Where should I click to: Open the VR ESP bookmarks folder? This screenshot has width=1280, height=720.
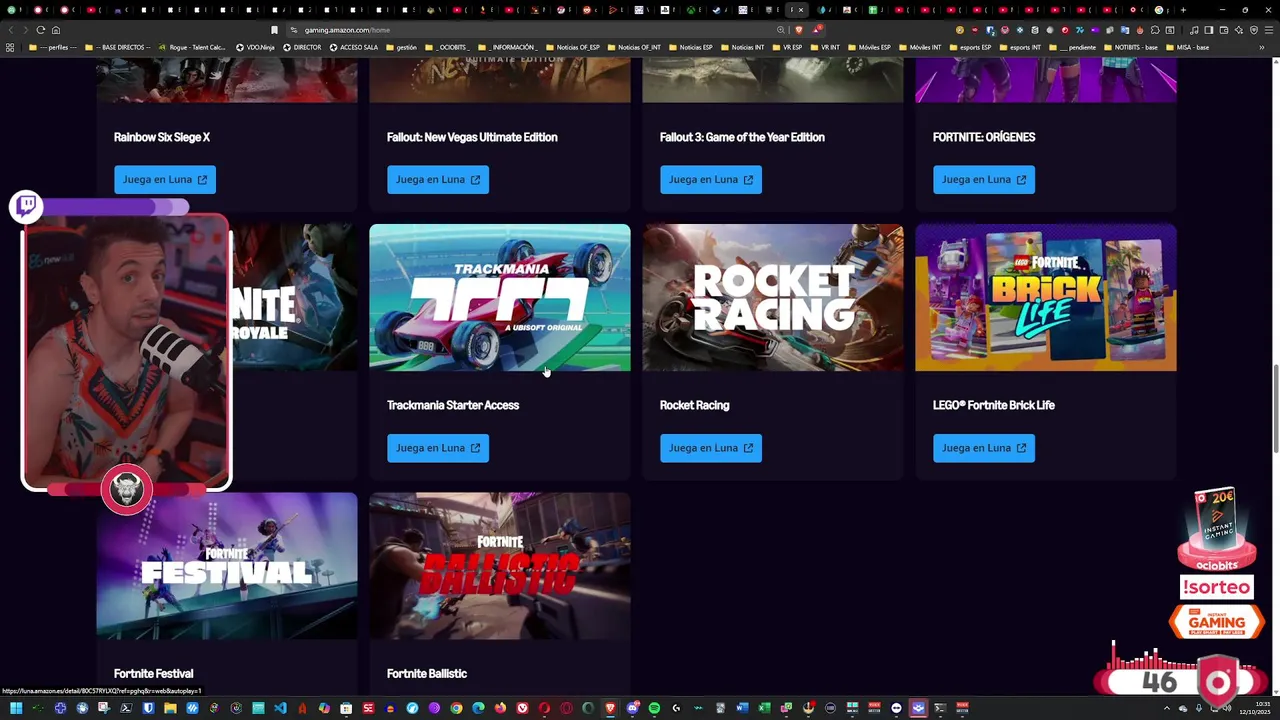pos(786,47)
